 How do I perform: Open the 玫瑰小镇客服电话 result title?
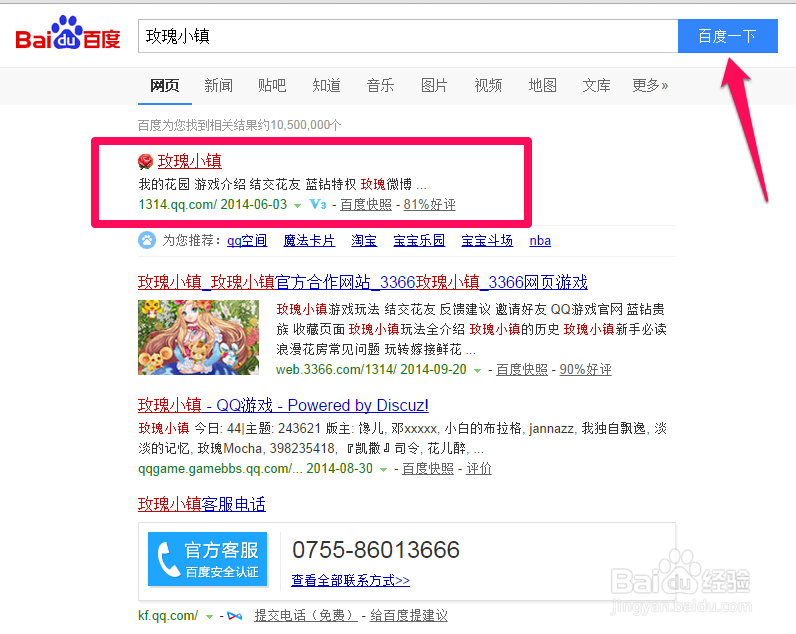(x=202, y=504)
